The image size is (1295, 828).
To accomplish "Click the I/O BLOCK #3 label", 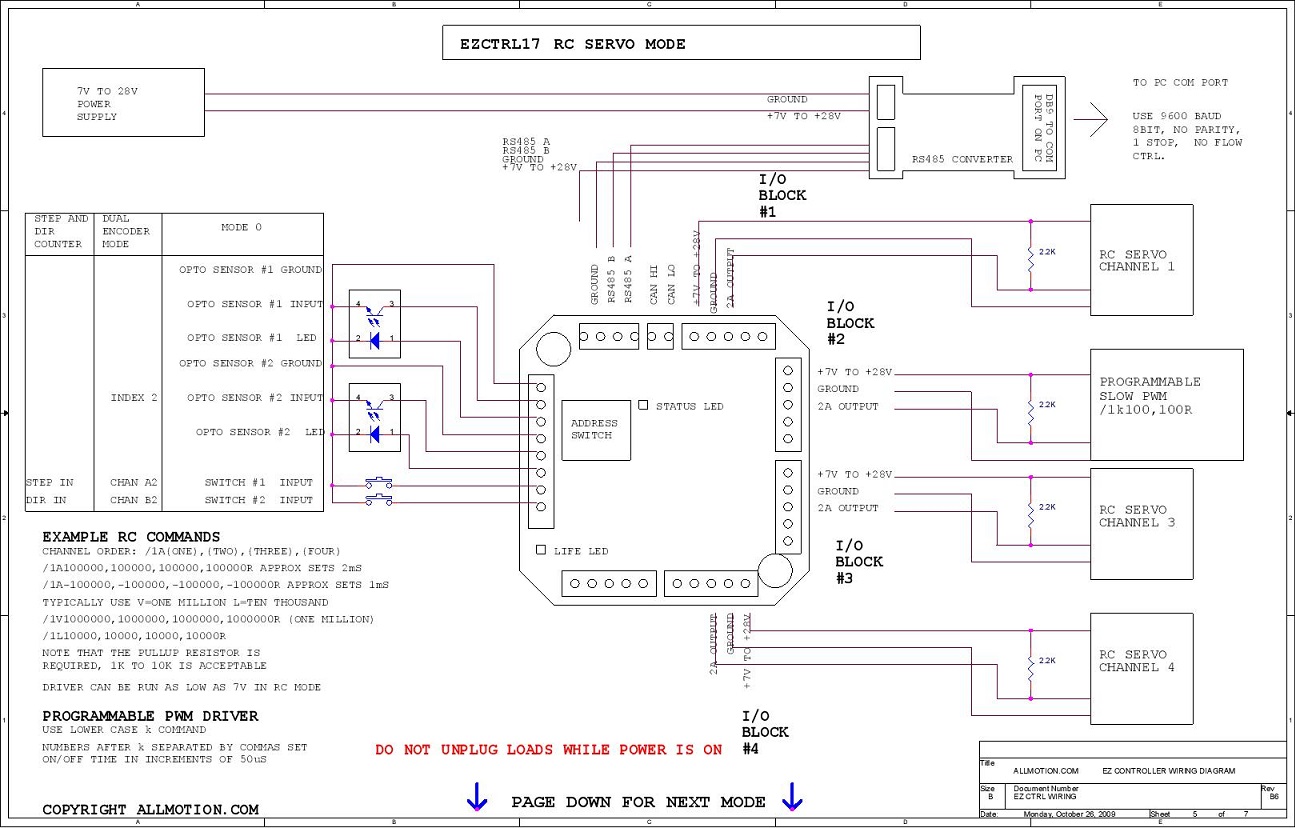I will [859, 561].
